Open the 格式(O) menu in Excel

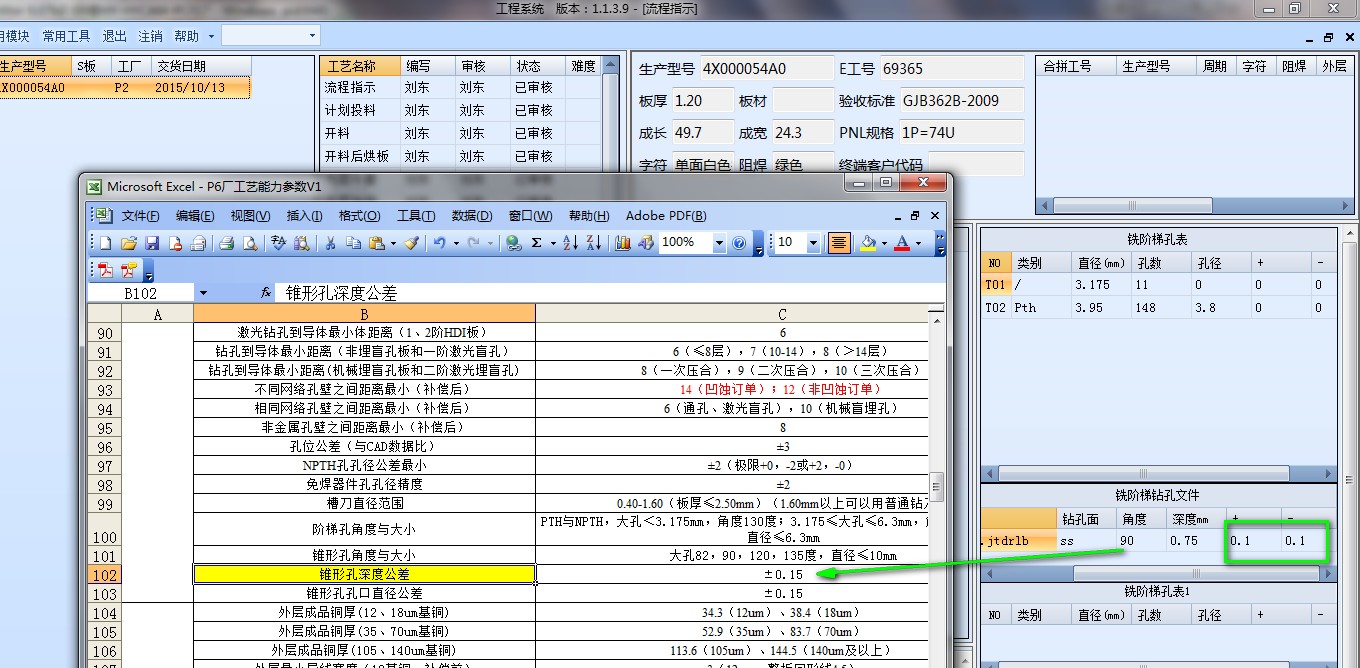(x=359, y=216)
